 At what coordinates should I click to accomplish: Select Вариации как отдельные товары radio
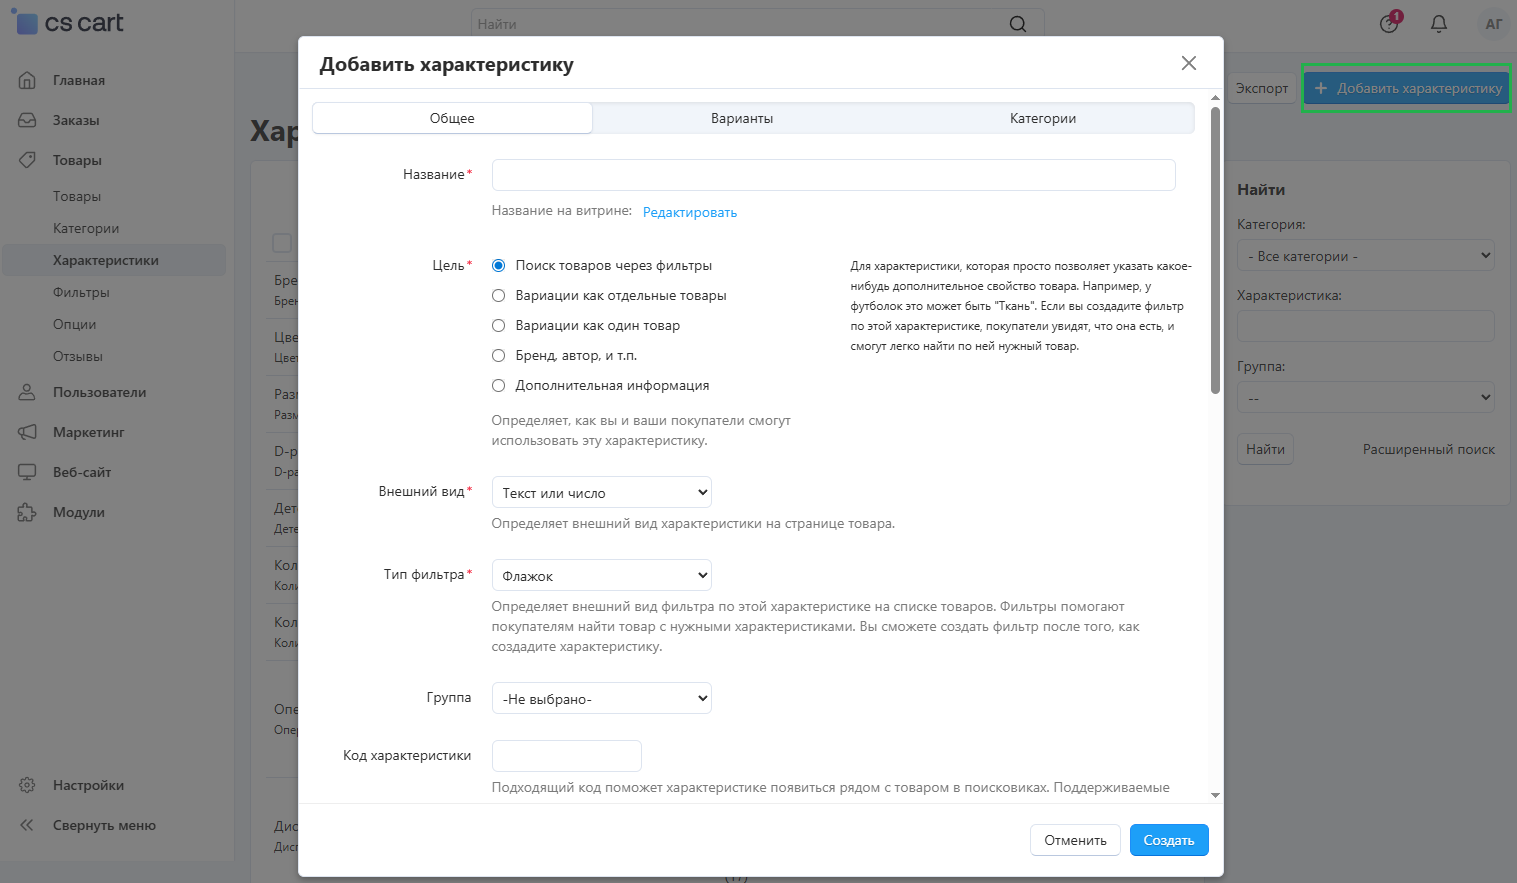tap(498, 296)
